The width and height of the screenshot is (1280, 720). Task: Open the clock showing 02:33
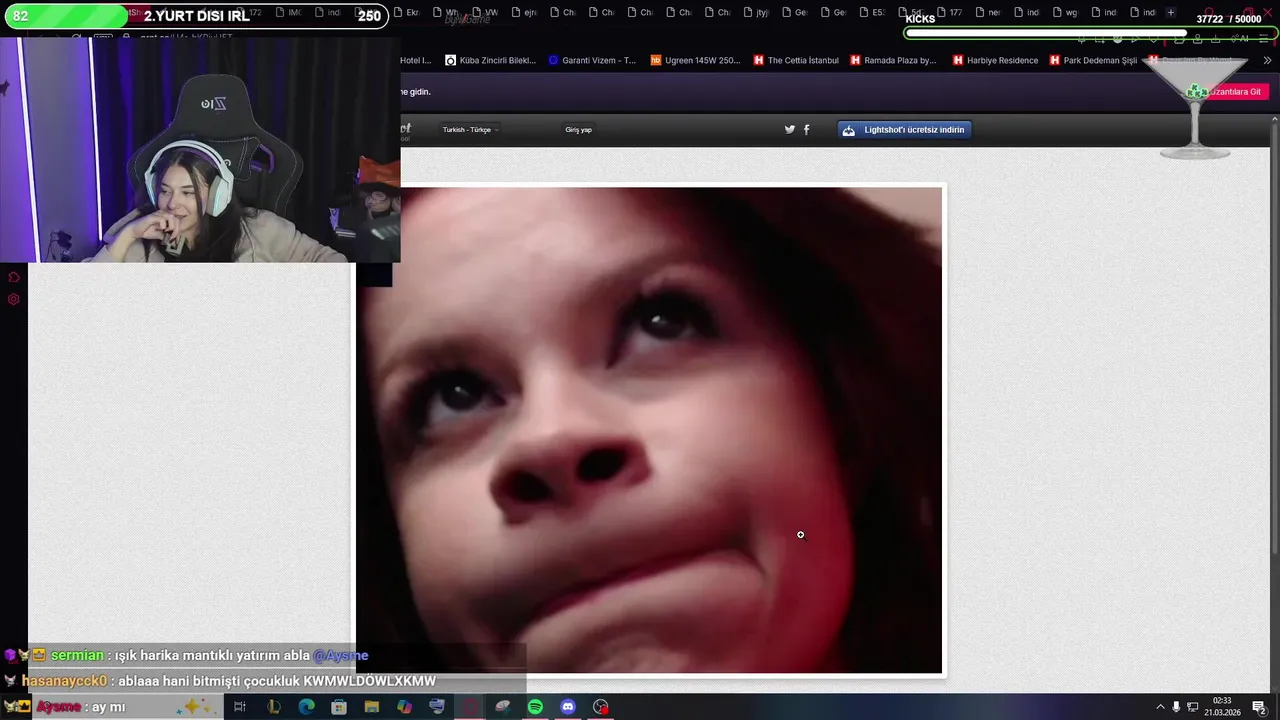(1222, 707)
